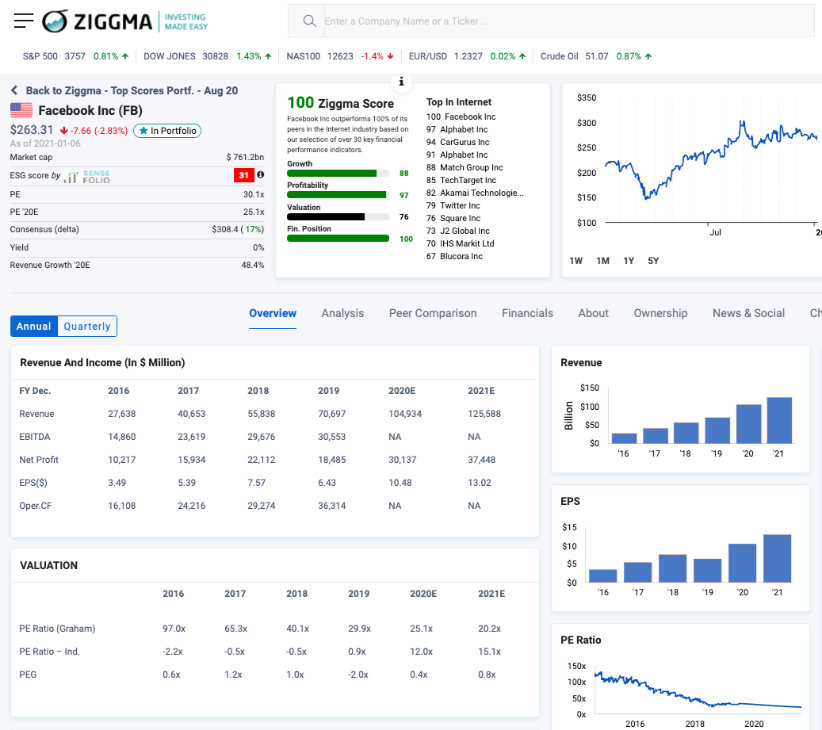Set price chart range to 5Y

click(653, 260)
